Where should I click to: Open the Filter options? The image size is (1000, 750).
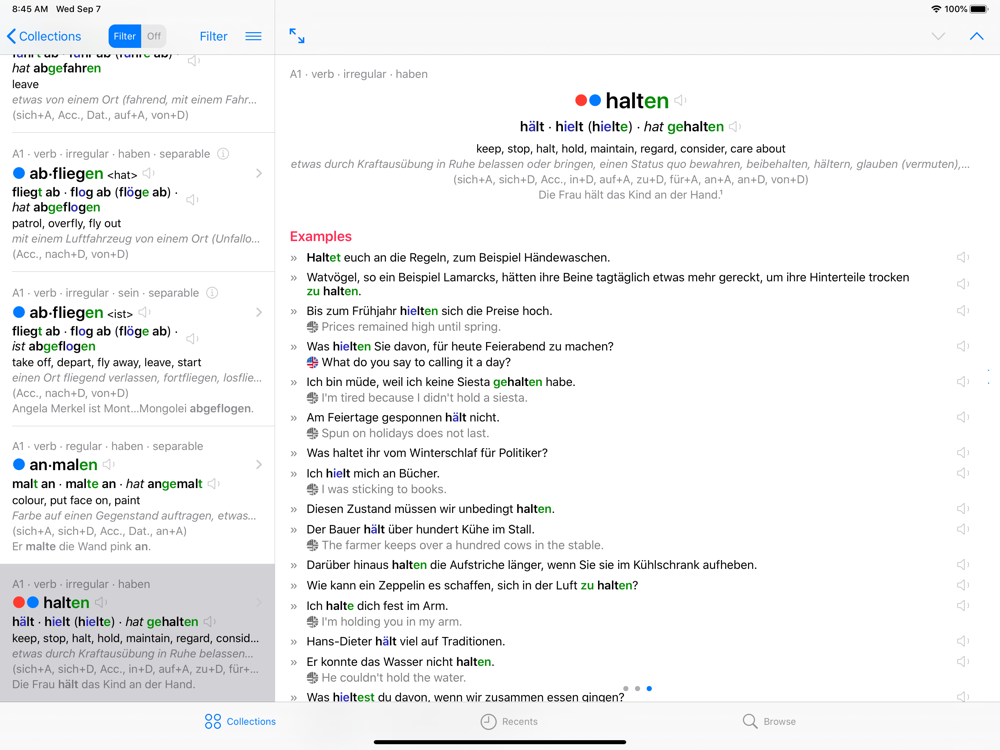213,36
